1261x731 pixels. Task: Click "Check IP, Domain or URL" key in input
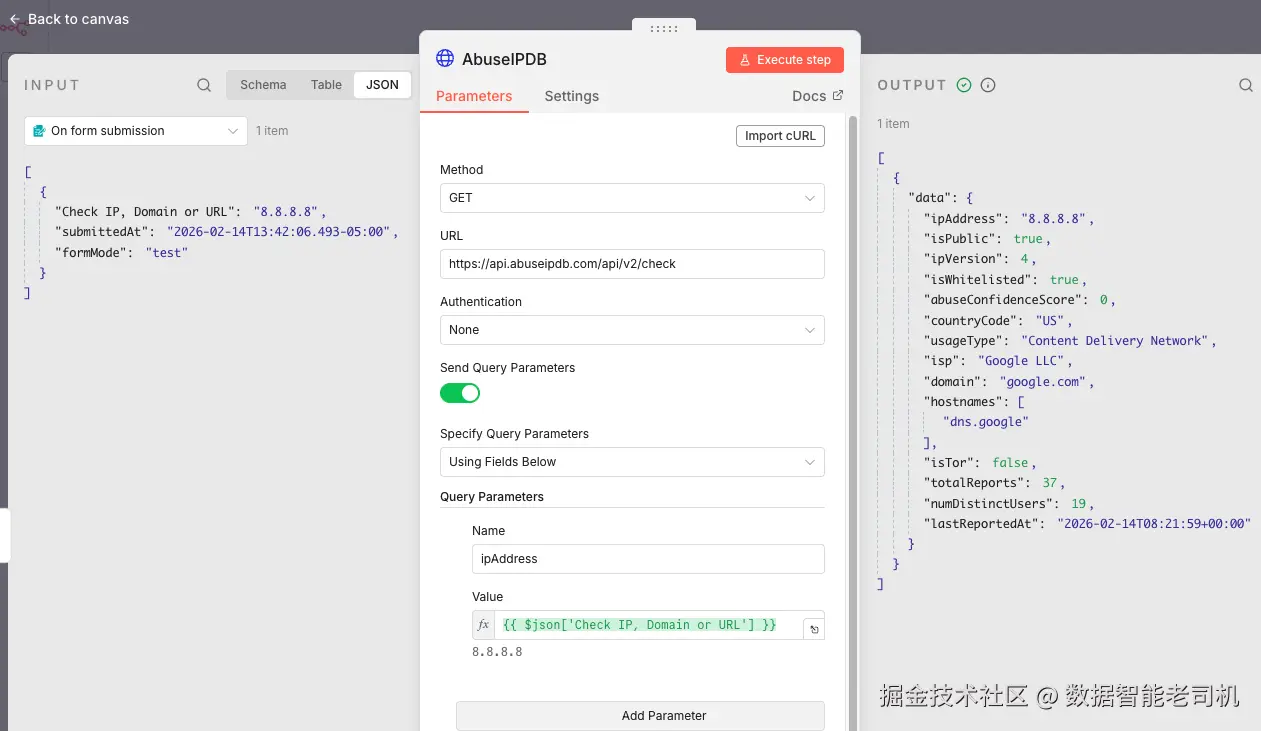147,212
